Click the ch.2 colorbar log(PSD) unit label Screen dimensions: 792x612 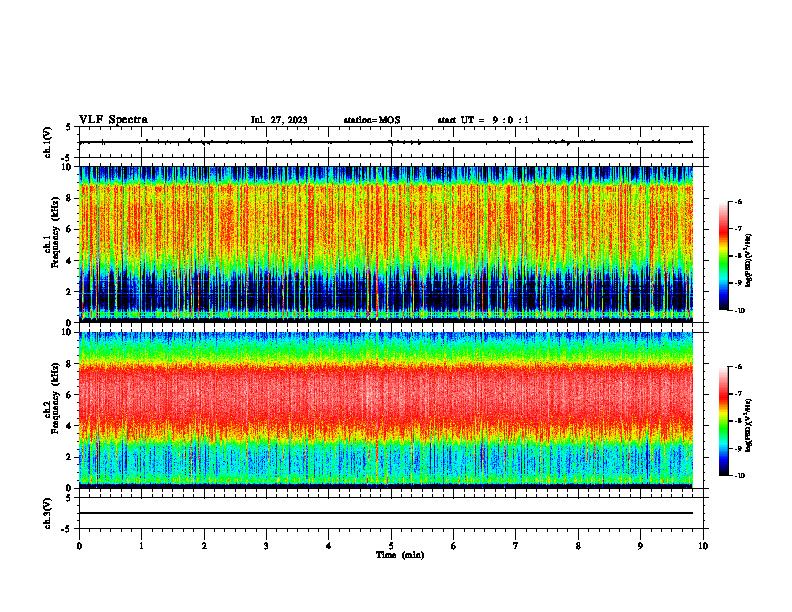(749, 426)
